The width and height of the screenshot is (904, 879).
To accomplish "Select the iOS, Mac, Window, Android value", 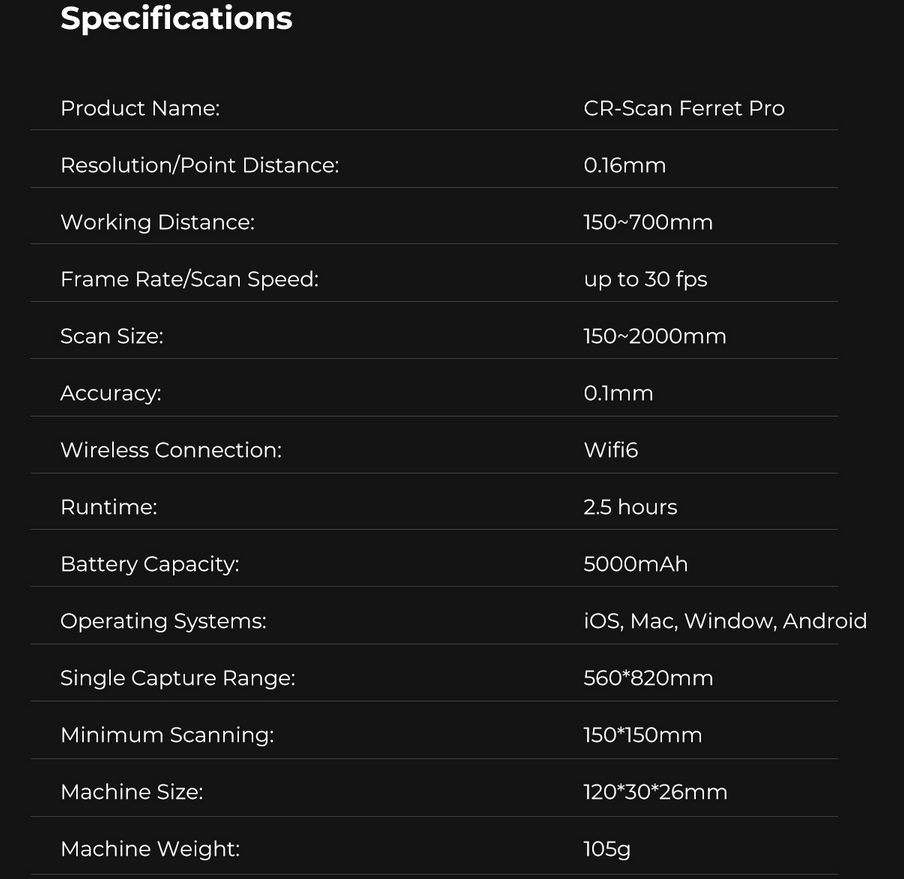I will pos(725,621).
